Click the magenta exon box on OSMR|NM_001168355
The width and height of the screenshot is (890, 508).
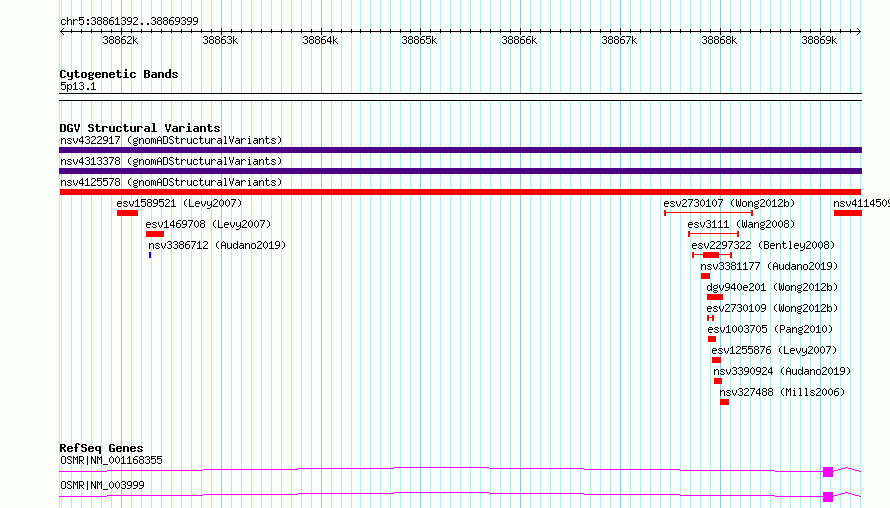[x=828, y=472]
